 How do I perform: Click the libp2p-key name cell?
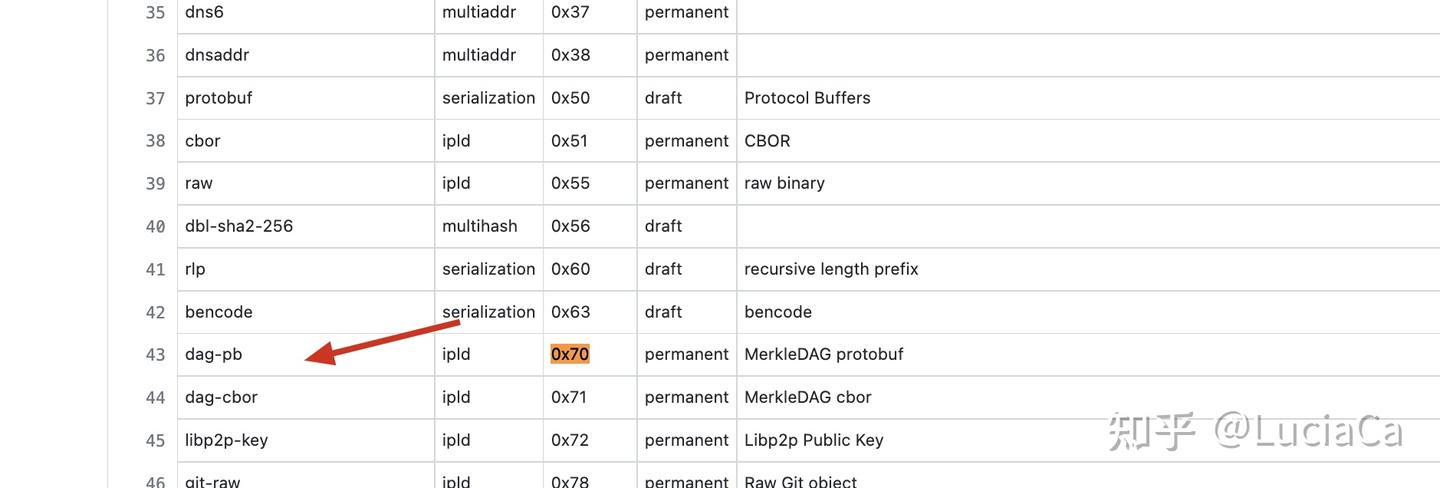tap(226, 440)
